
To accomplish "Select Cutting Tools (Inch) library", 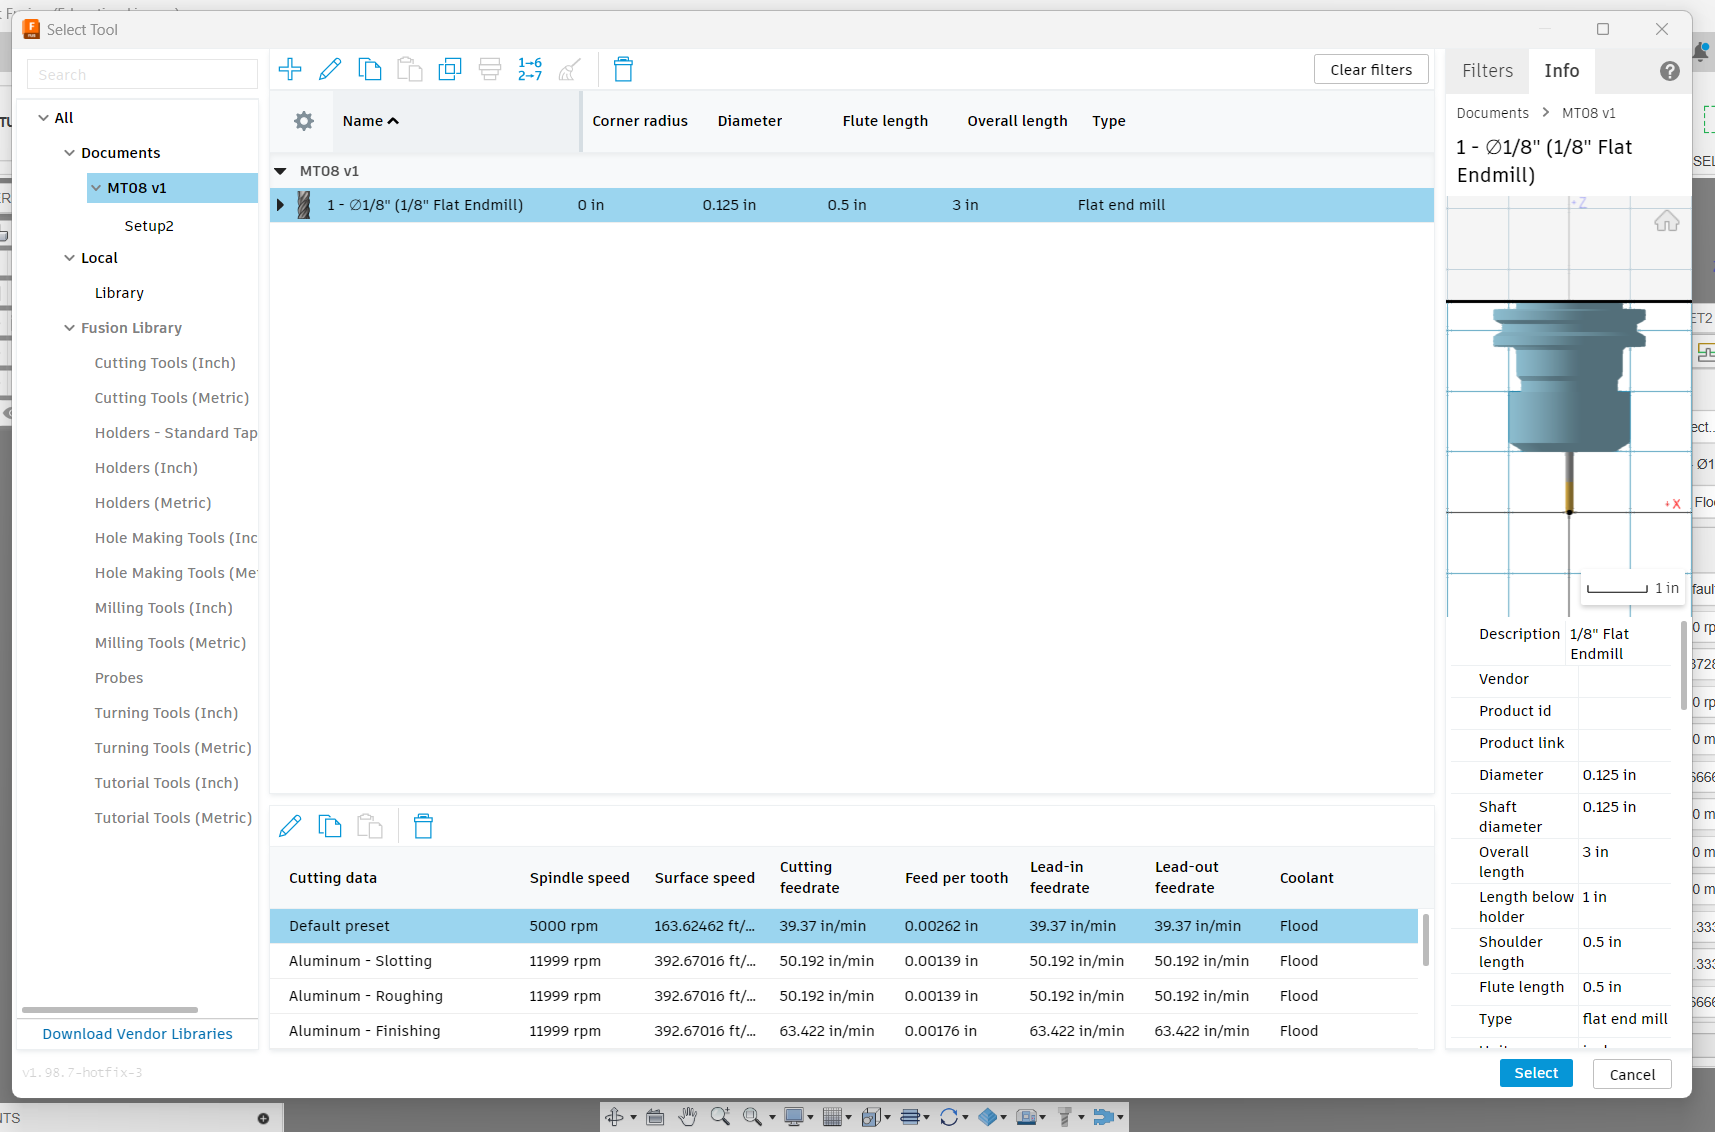I will tap(165, 363).
